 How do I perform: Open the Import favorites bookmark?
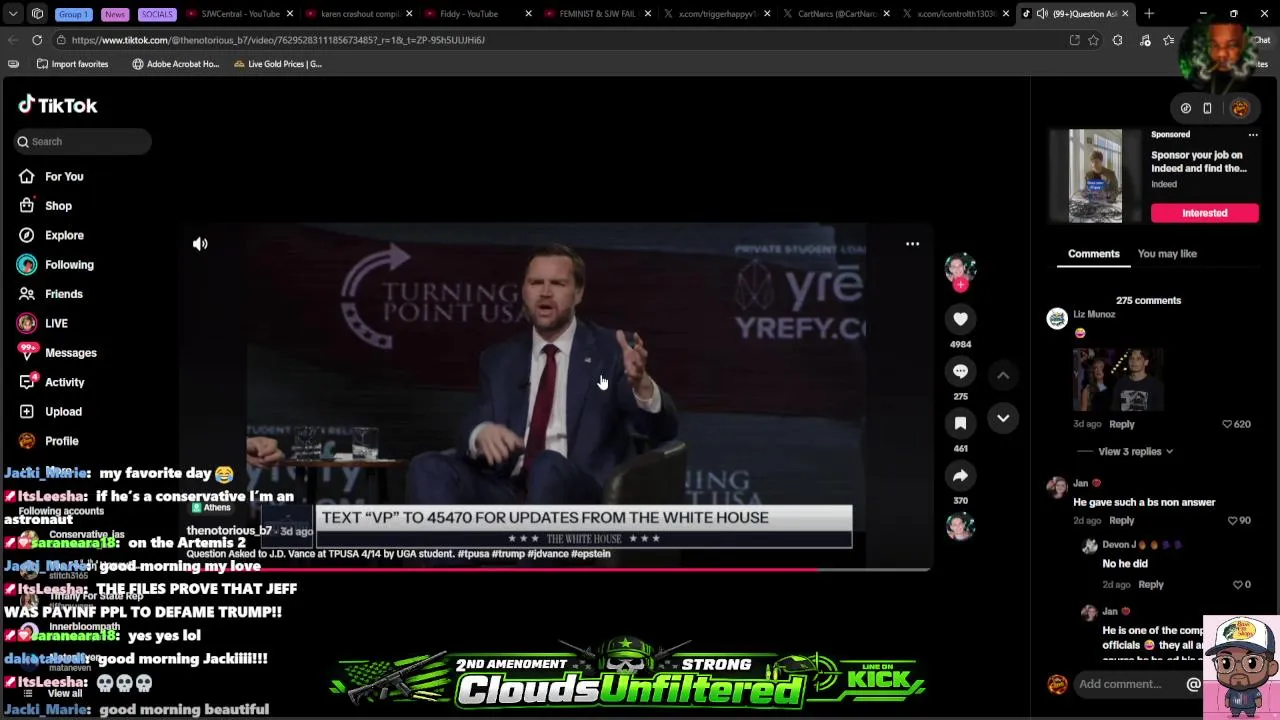point(73,64)
